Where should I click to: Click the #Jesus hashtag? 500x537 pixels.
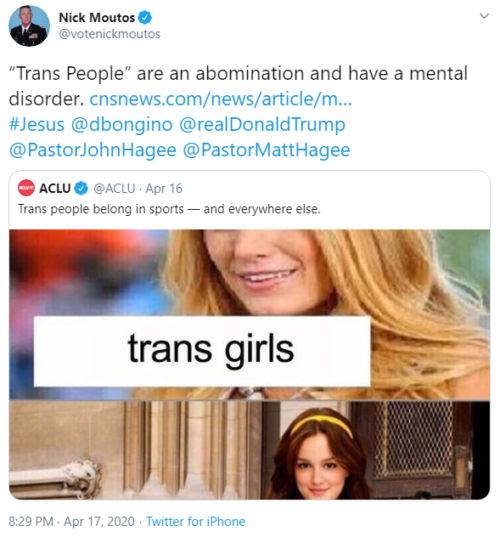coord(37,124)
